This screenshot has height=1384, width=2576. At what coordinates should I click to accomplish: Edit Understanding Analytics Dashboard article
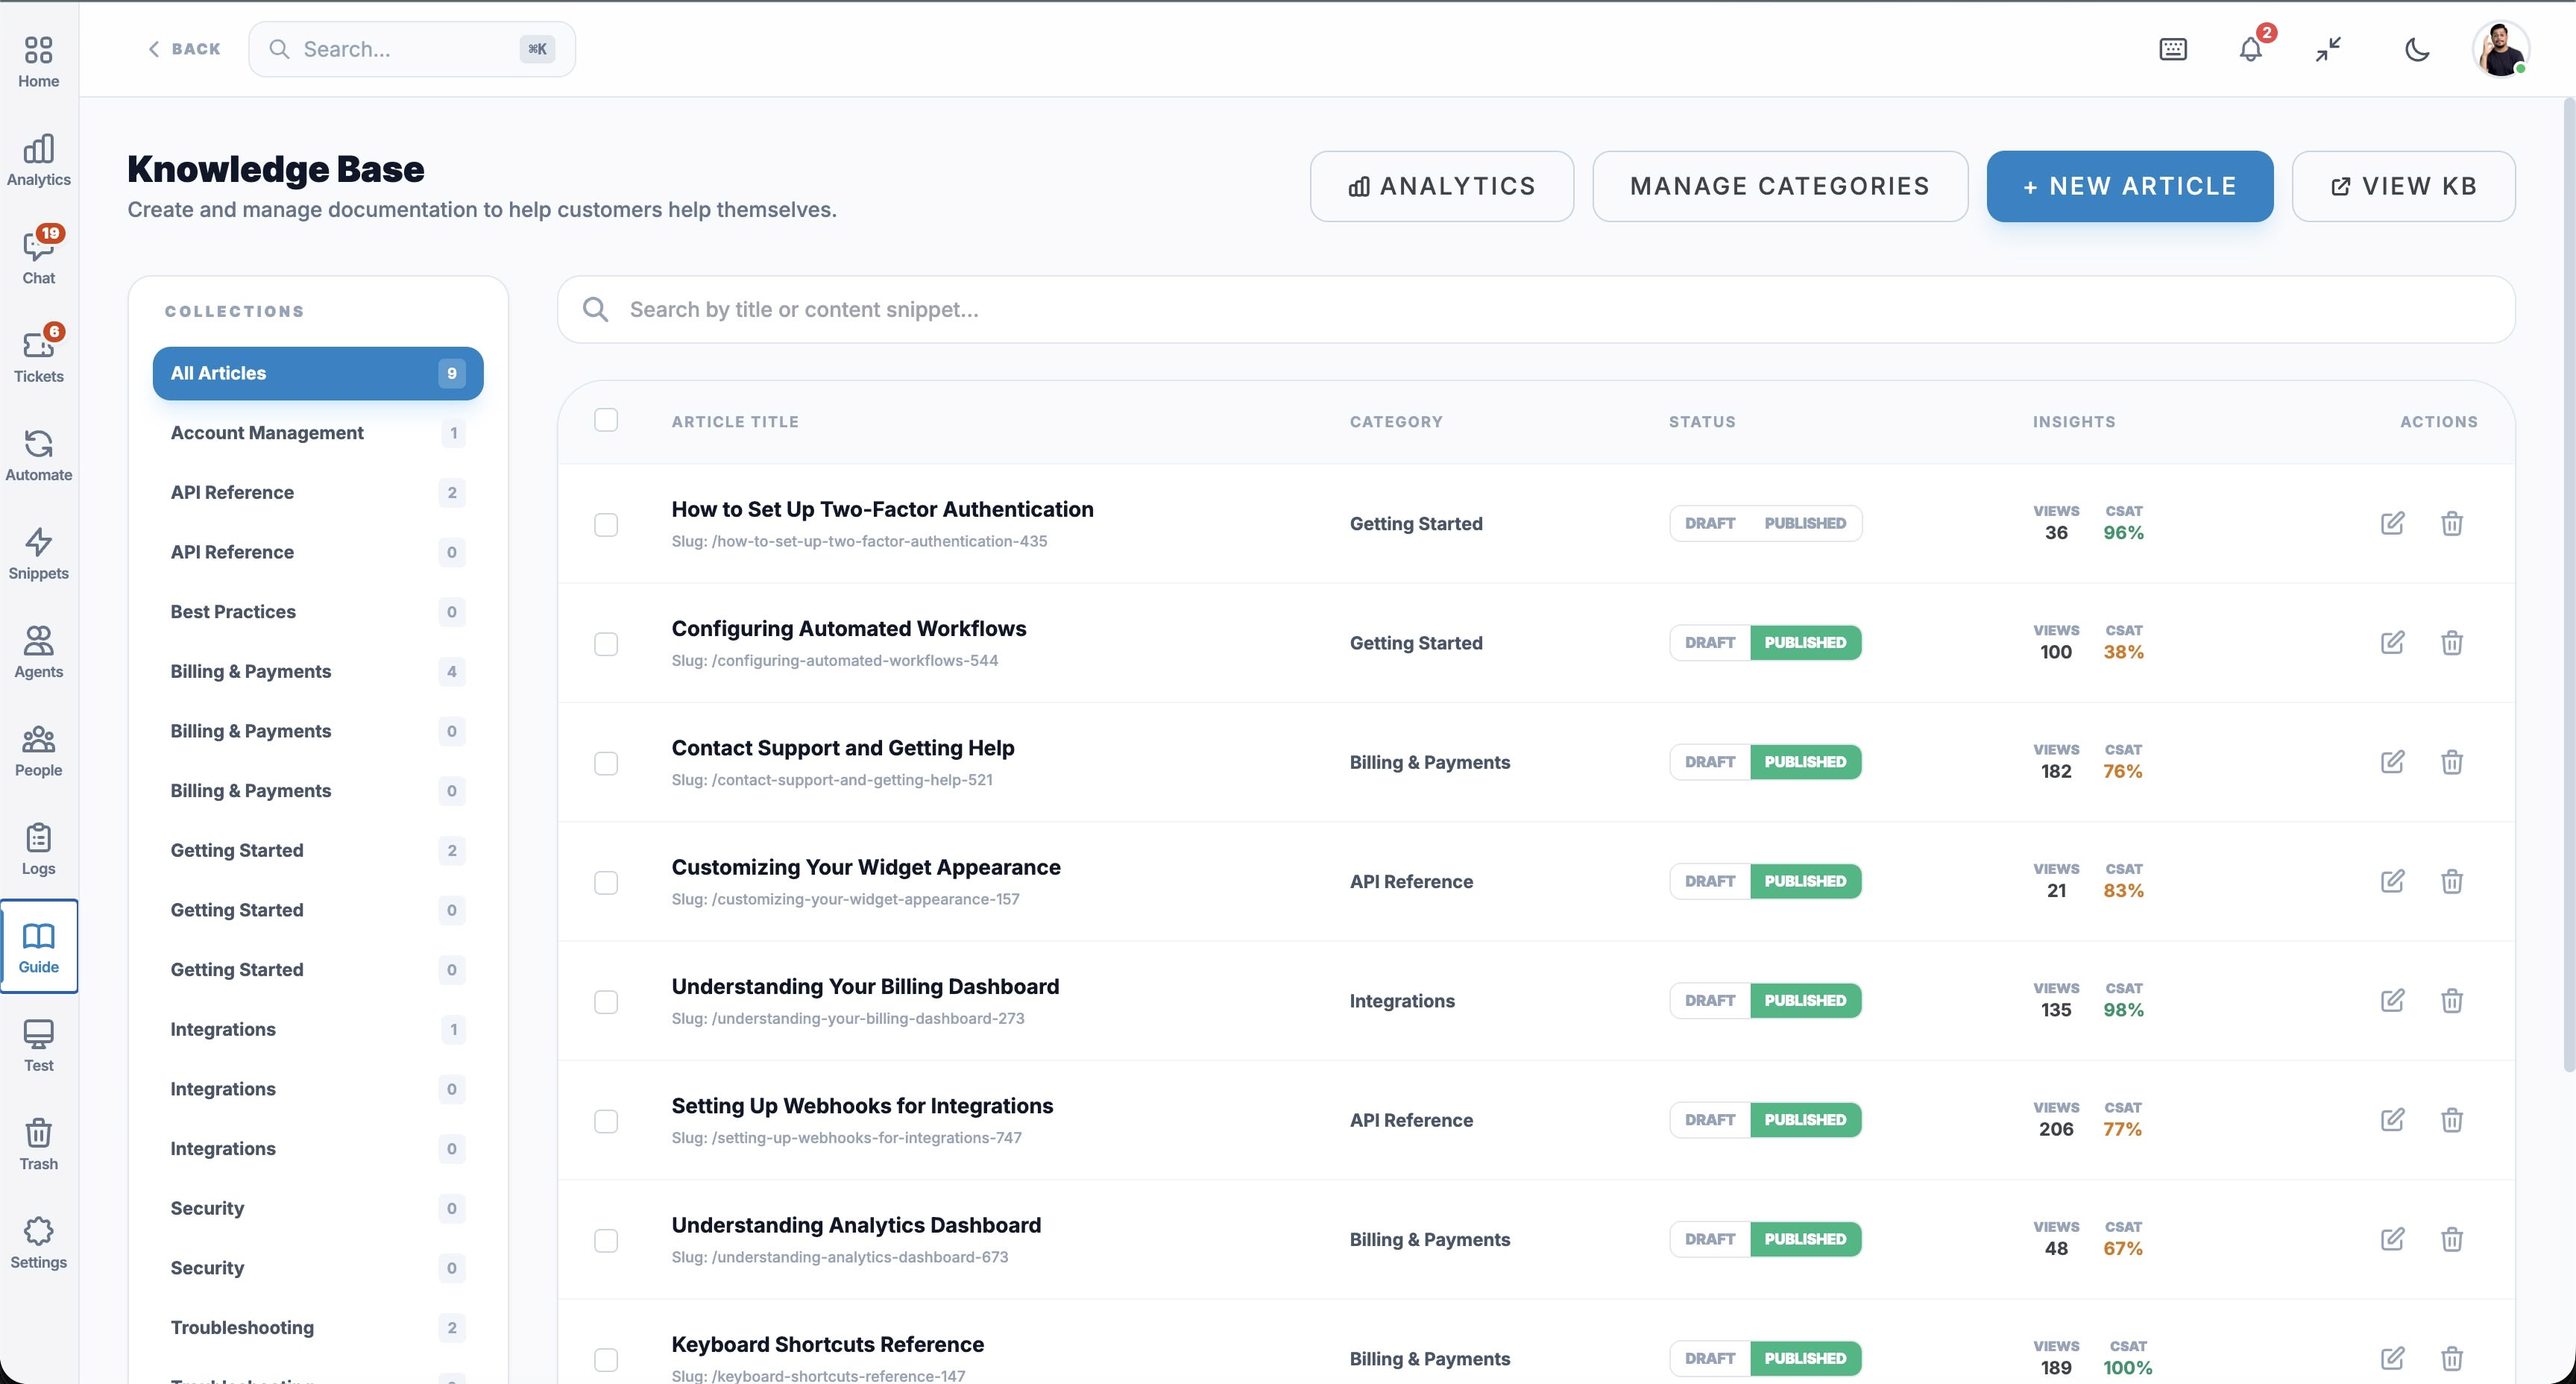click(x=2392, y=1239)
